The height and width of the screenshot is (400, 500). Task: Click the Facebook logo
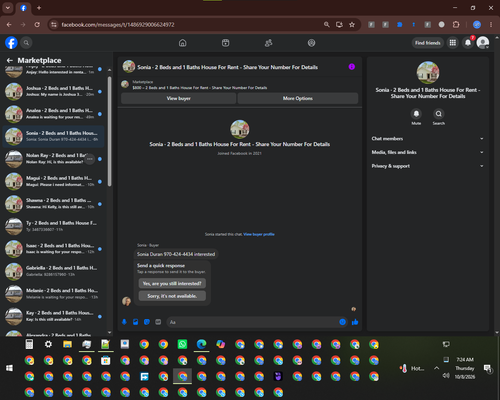tap(11, 43)
